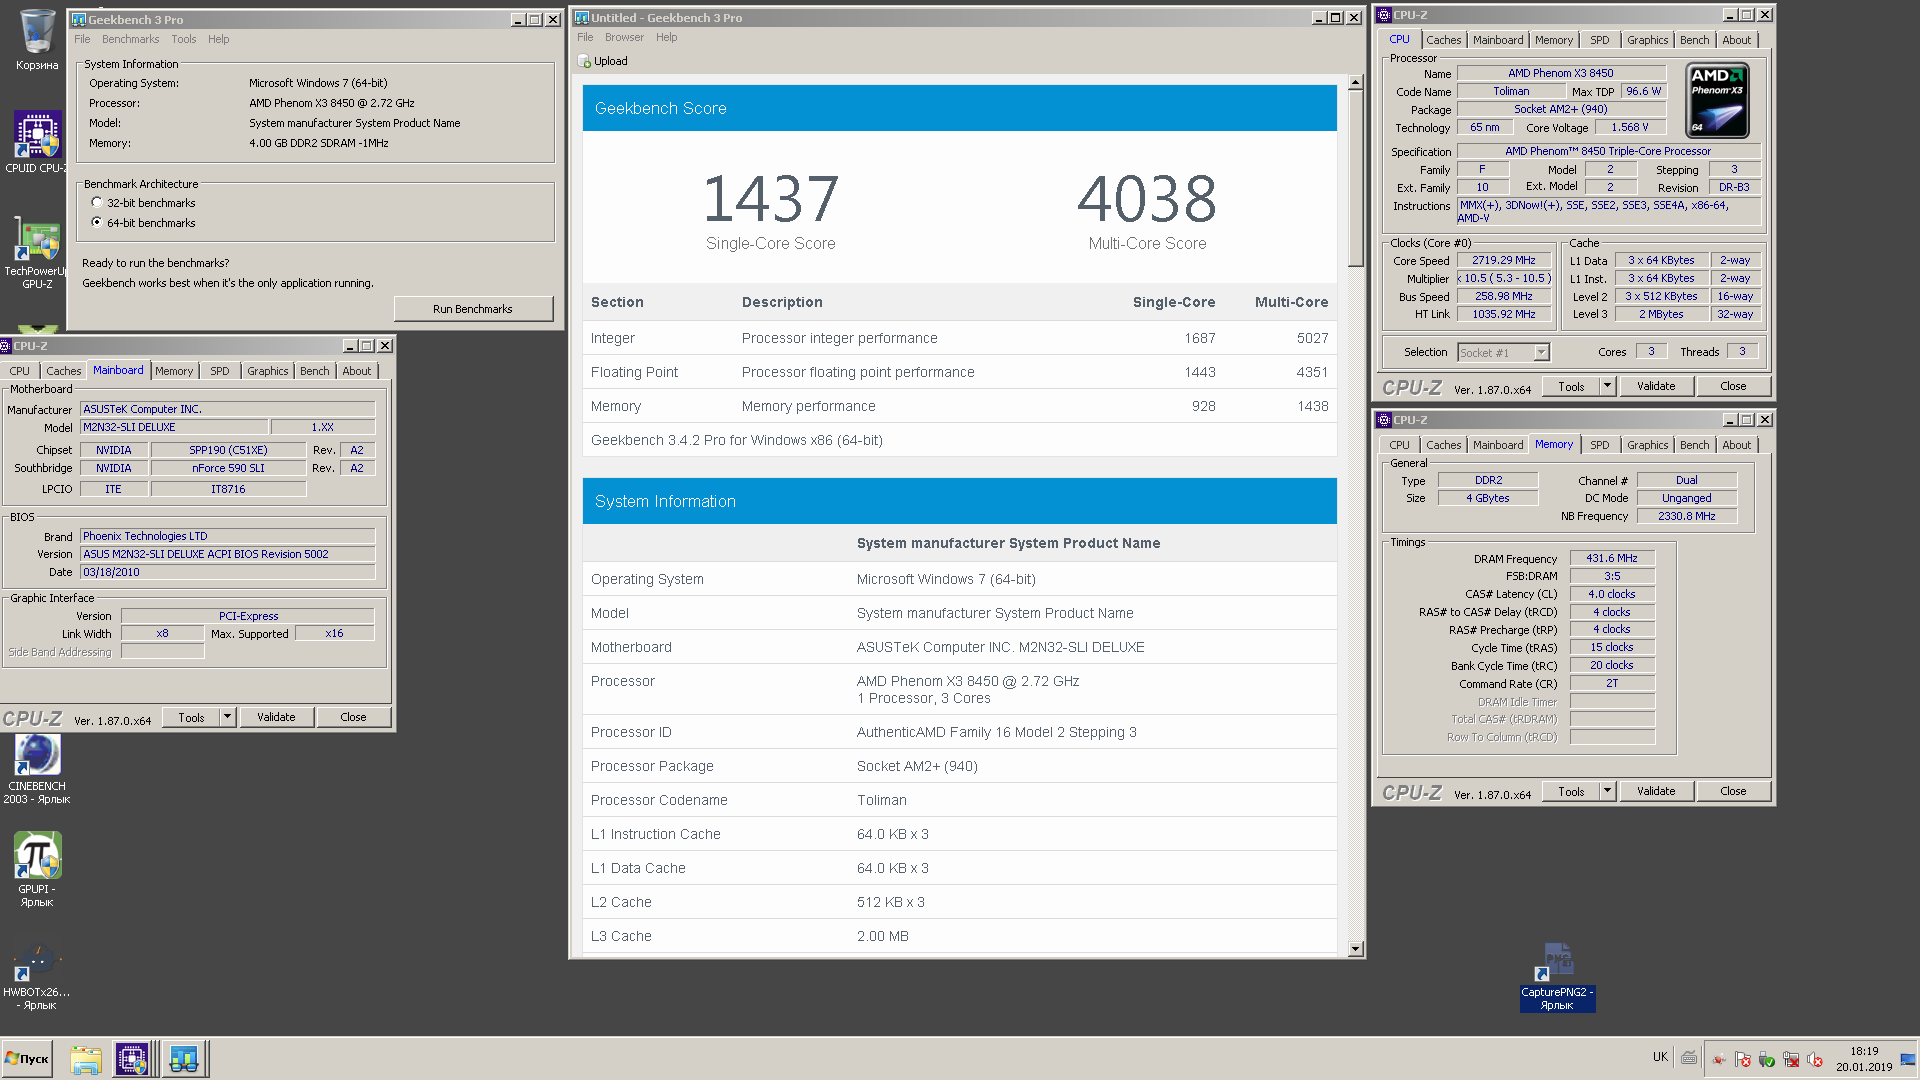Switch to the Geekbench taskbar button

[183, 1058]
